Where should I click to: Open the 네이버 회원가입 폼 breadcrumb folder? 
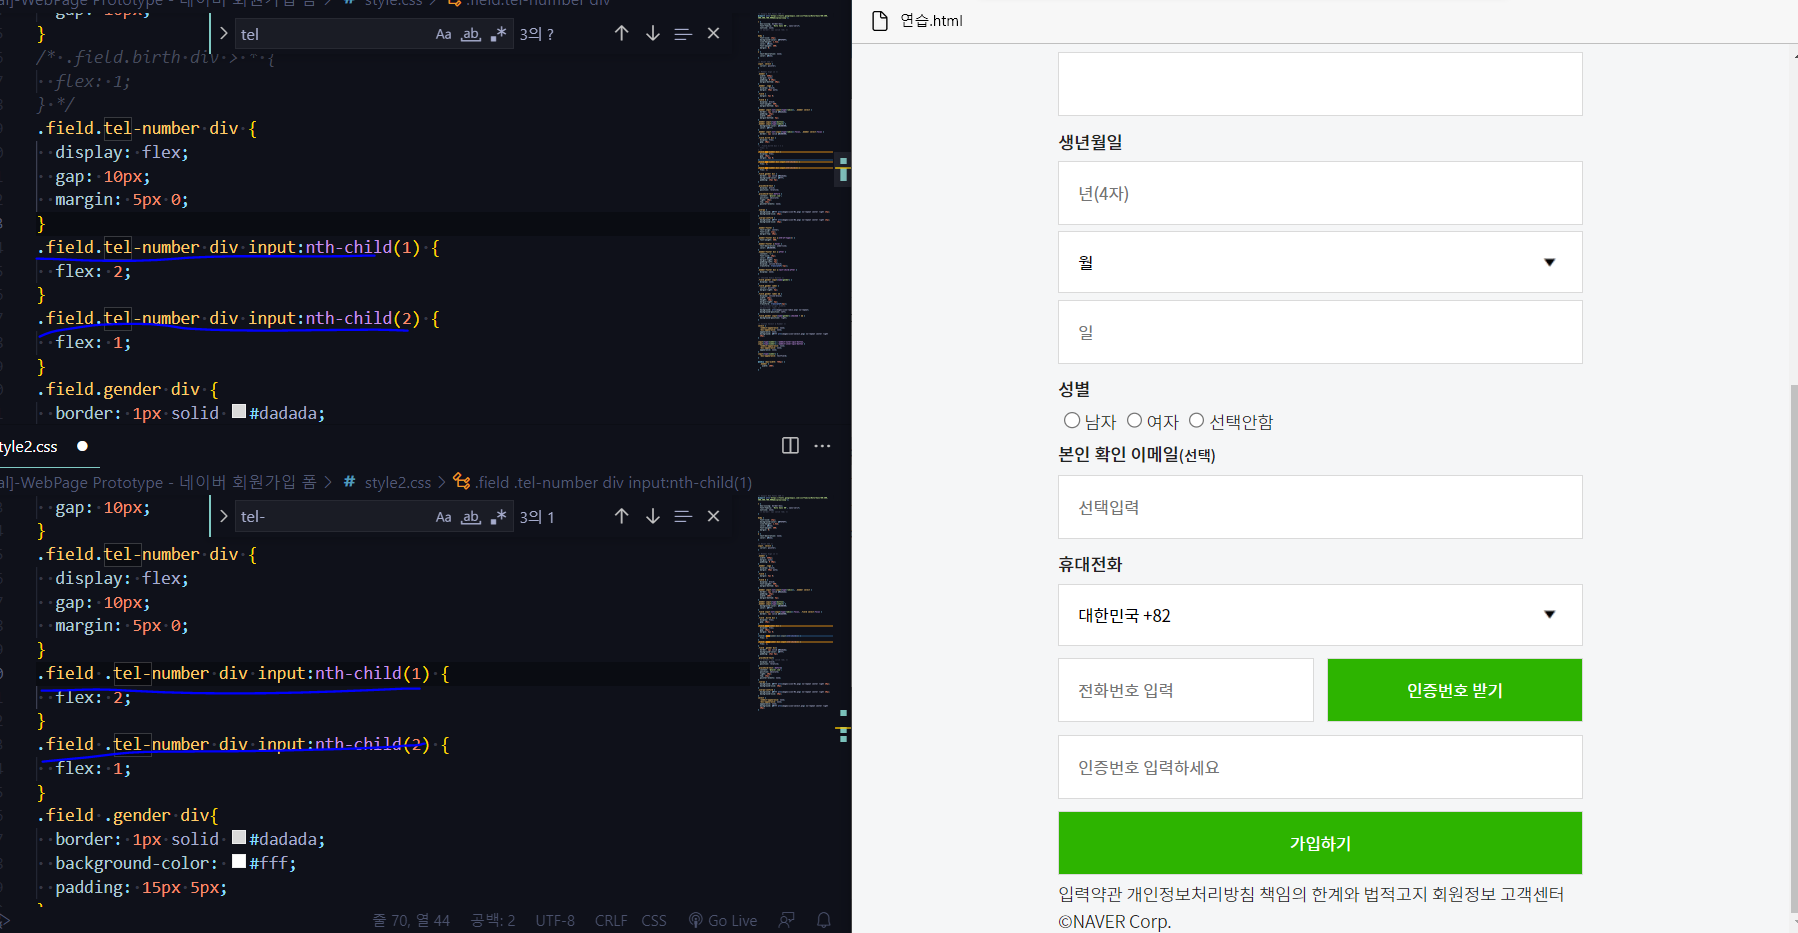248,482
